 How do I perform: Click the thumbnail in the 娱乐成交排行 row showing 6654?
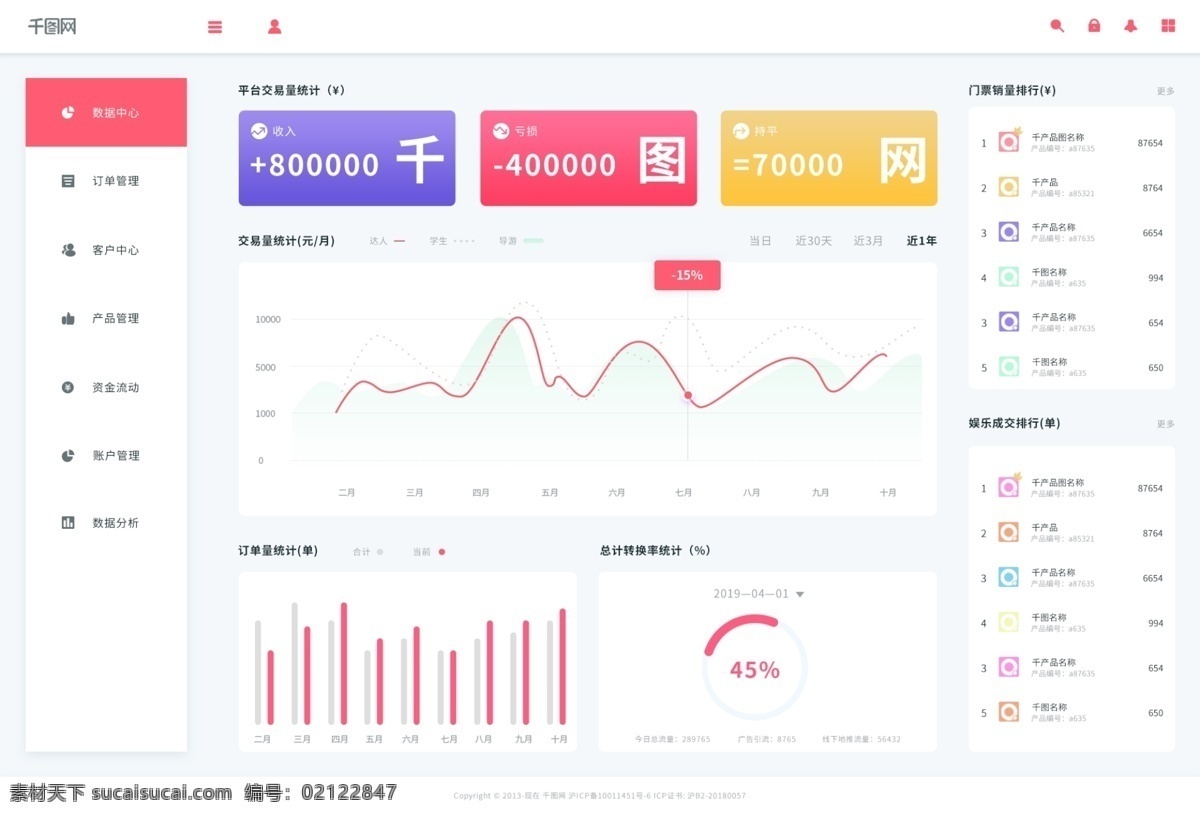[1009, 578]
